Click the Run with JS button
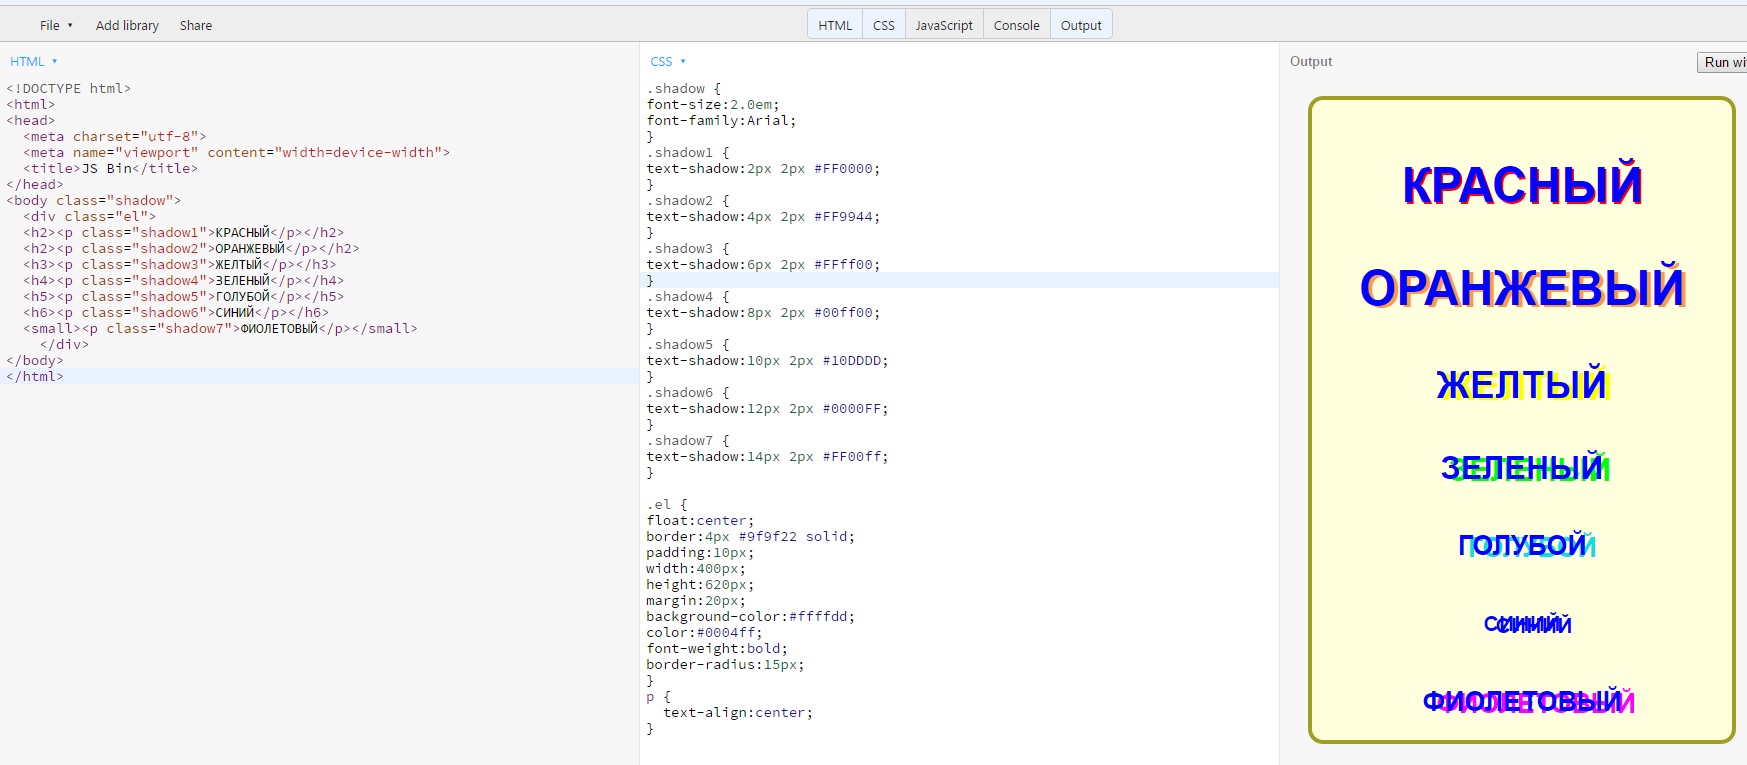 (1722, 62)
